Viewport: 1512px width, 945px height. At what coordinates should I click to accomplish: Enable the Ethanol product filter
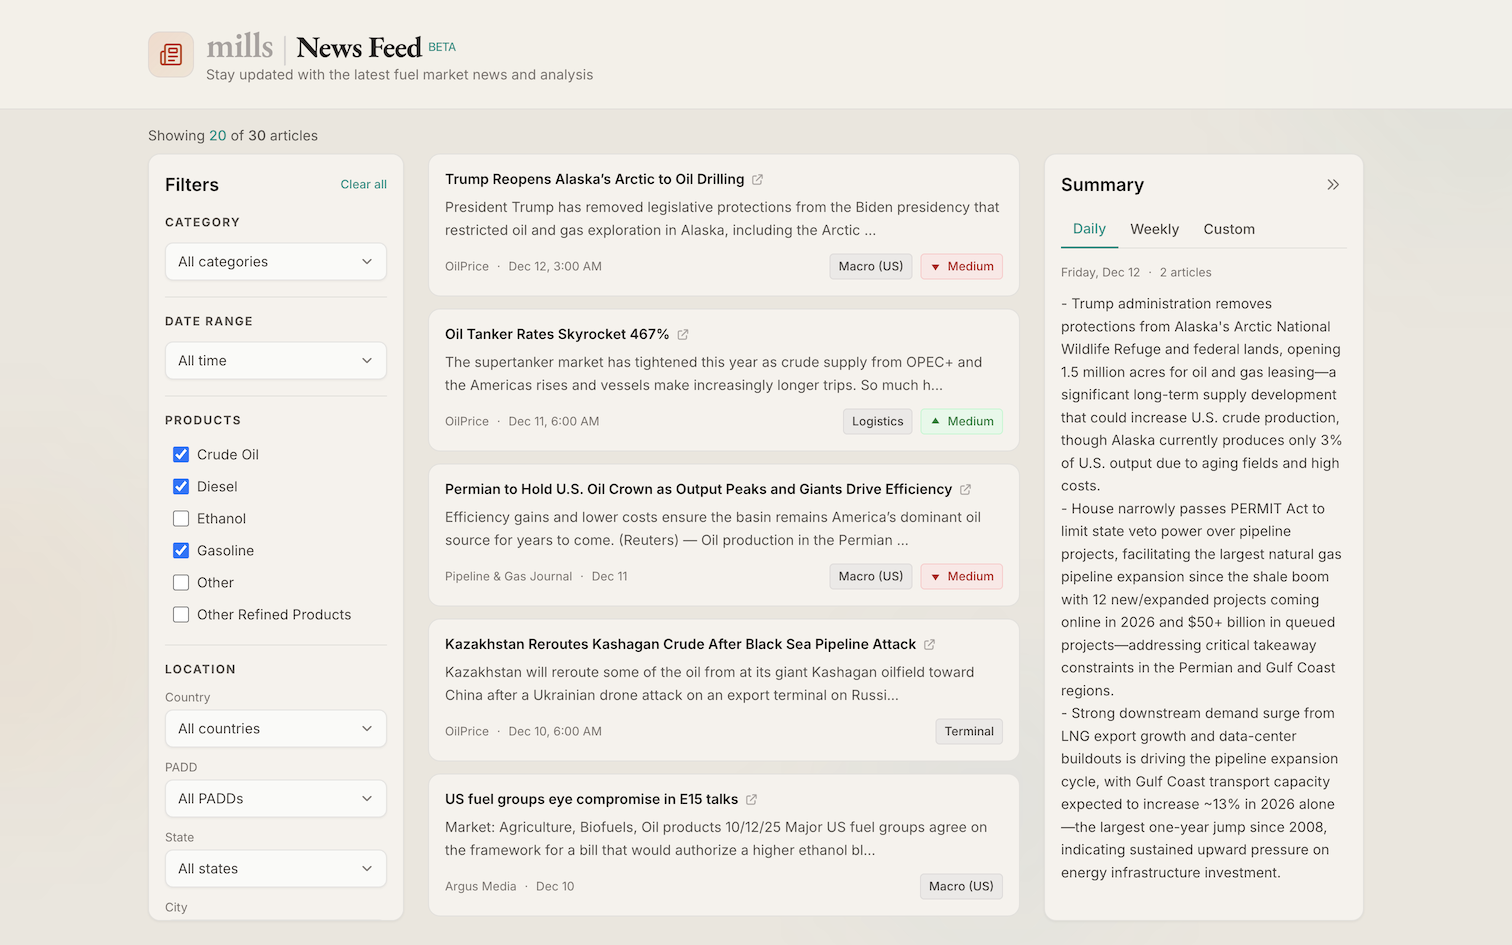click(181, 518)
